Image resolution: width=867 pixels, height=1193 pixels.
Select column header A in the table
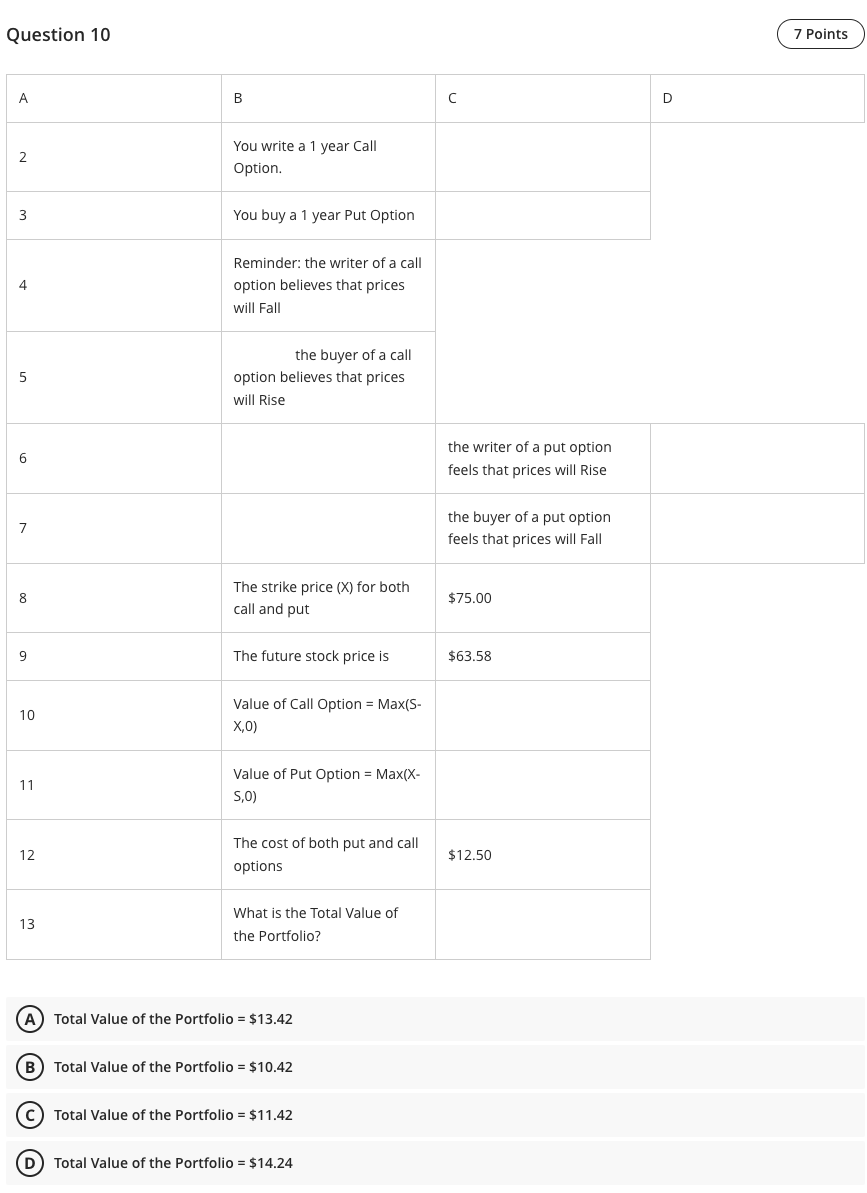[x=113, y=98]
